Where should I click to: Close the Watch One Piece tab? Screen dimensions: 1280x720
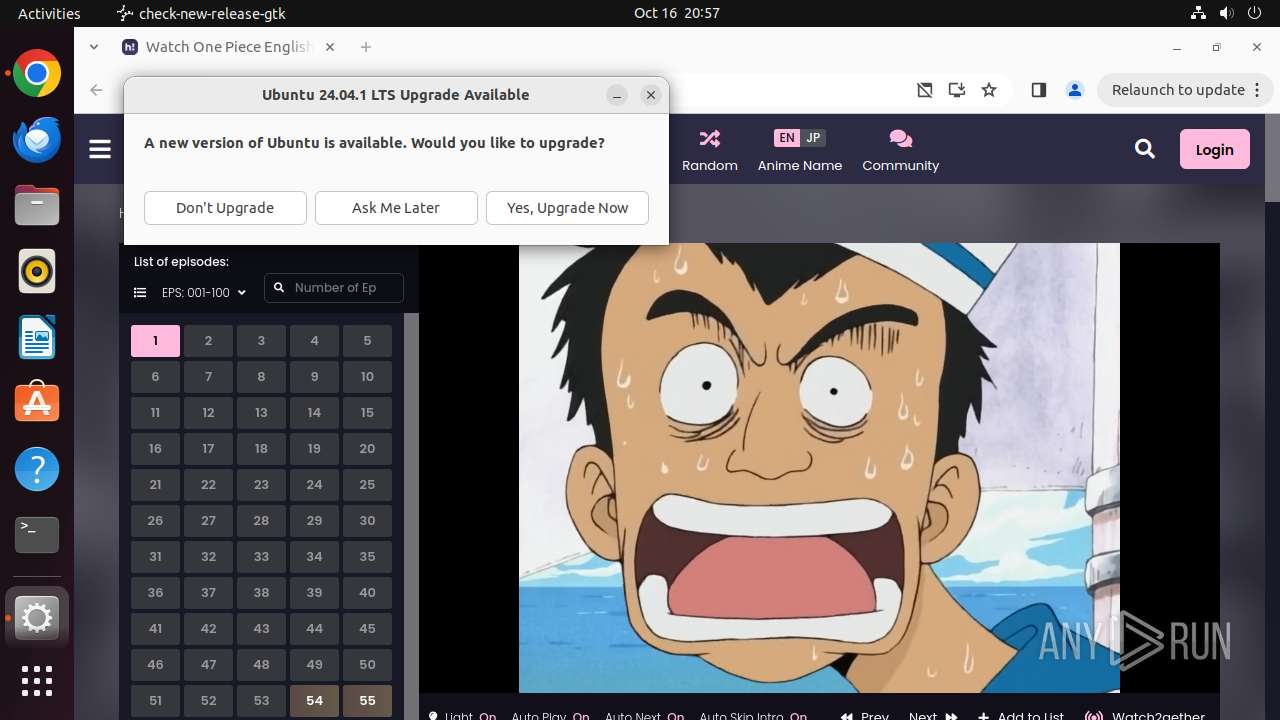pos(330,47)
